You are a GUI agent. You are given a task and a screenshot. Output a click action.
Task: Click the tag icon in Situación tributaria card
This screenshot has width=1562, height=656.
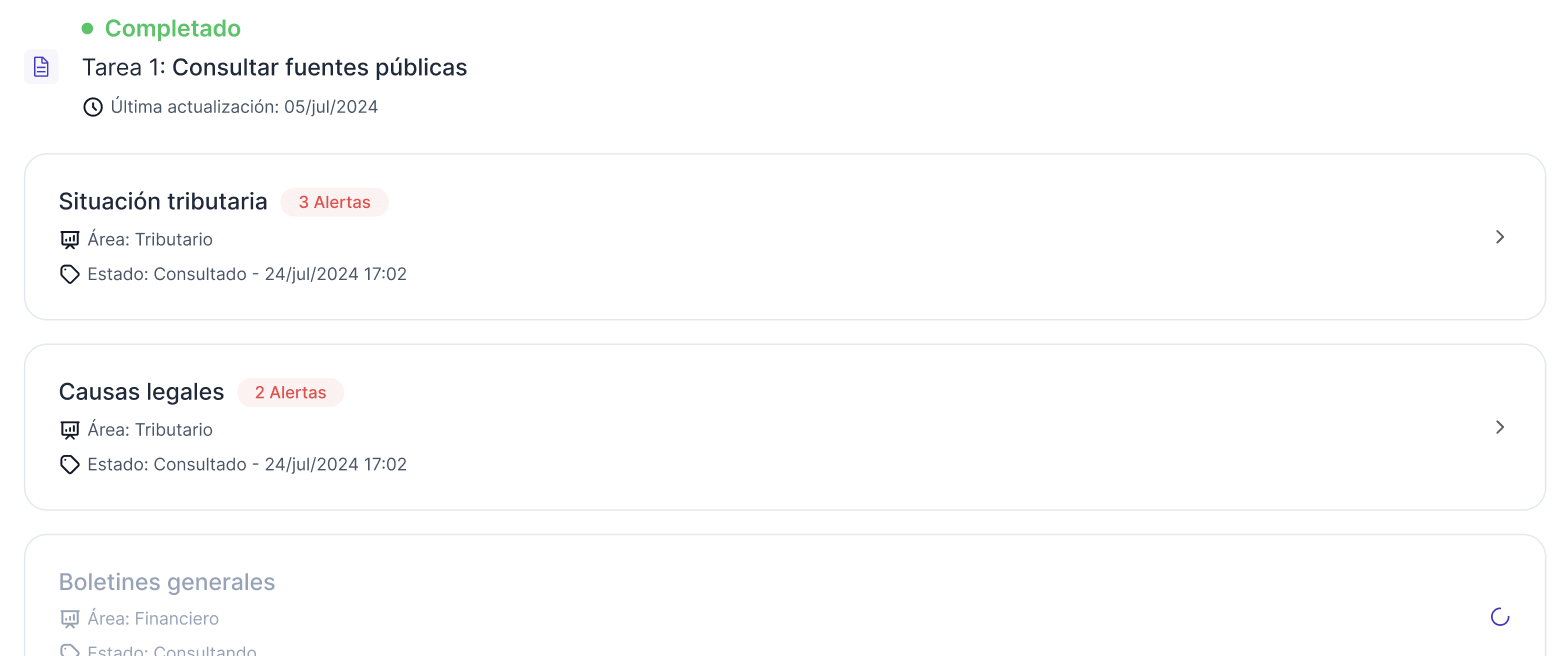[70, 274]
